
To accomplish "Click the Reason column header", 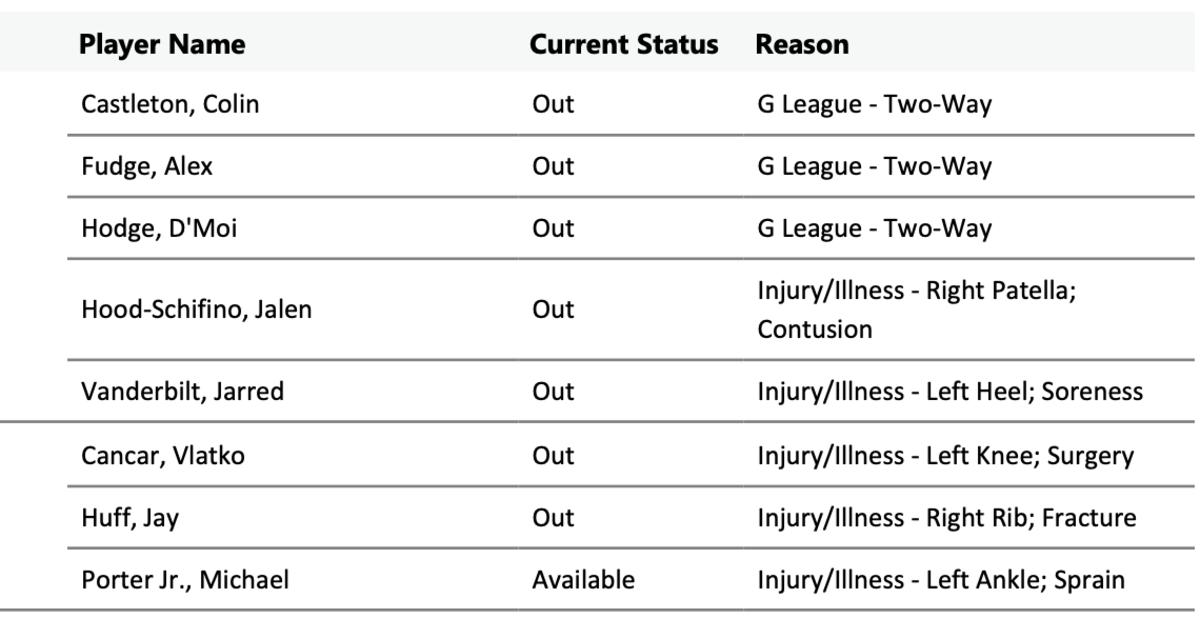I will click(802, 44).
